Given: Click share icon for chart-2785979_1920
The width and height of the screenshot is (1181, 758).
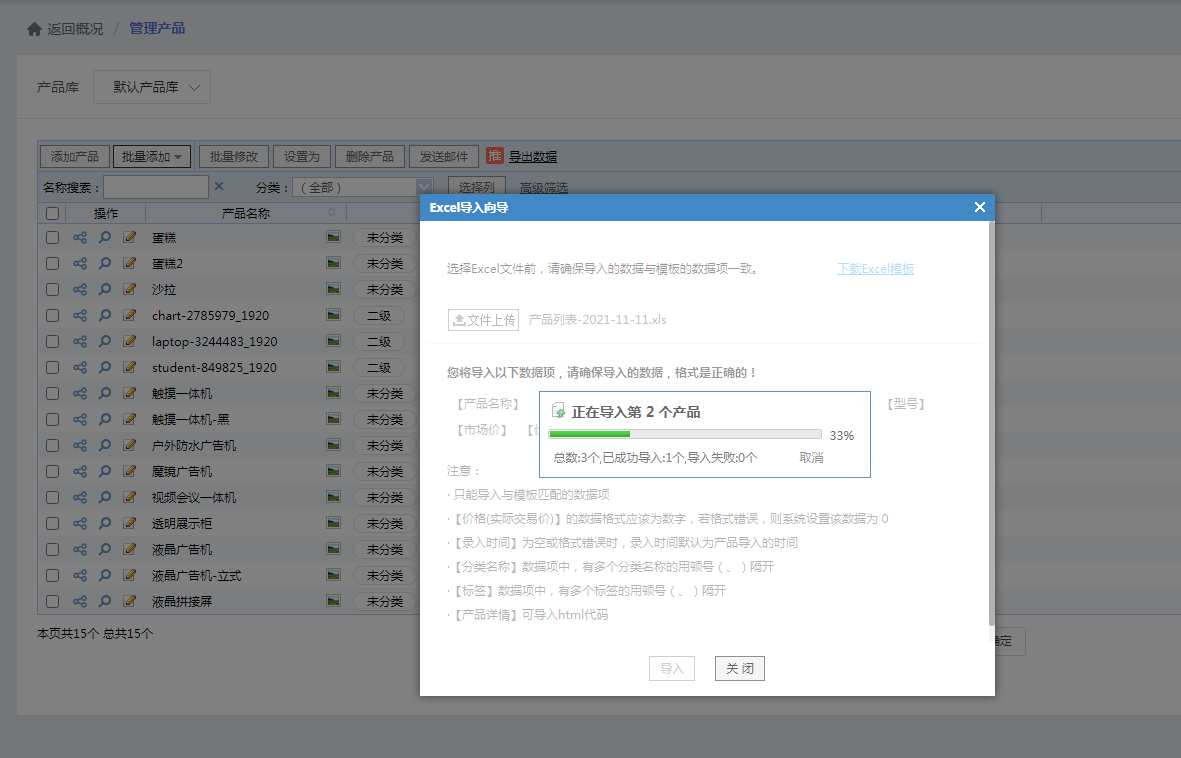Looking at the screenshot, I should pyautogui.click(x=80, y=315).
